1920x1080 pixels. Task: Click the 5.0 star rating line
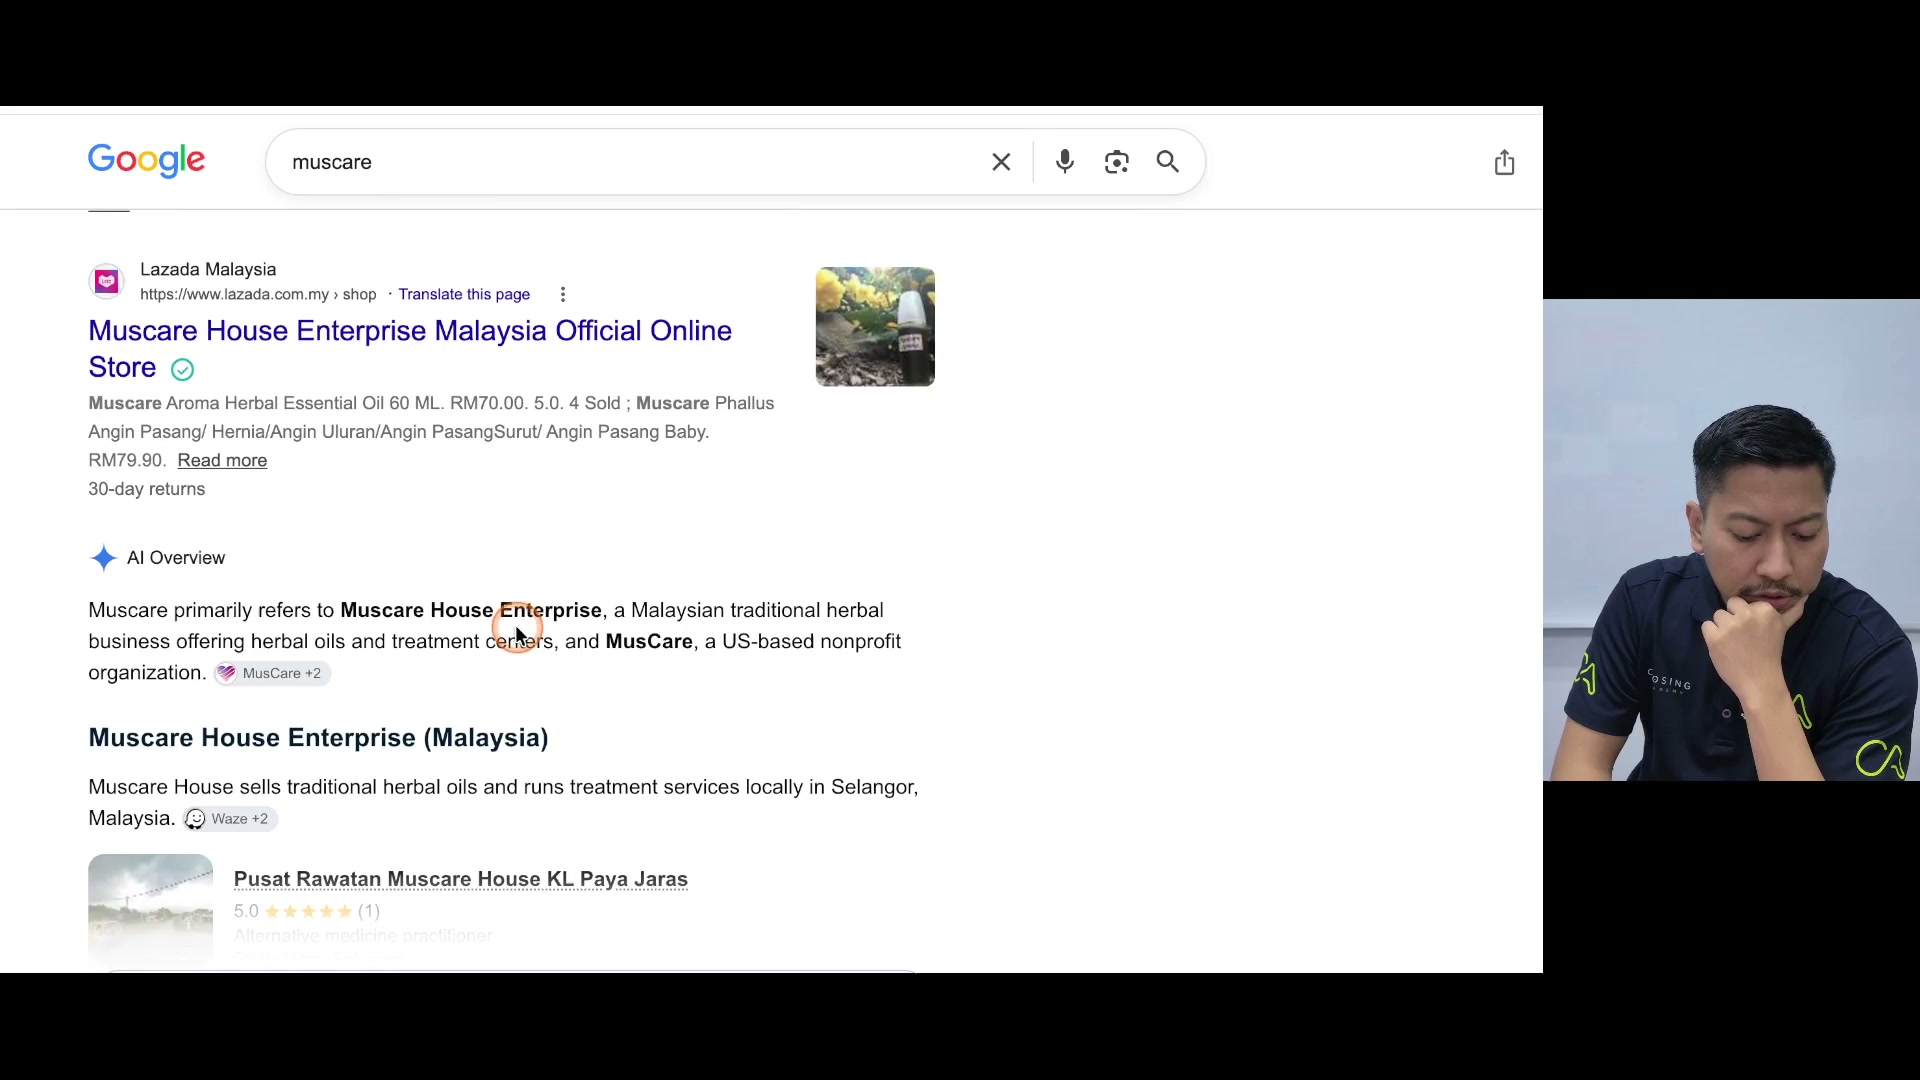click(307, 911)
